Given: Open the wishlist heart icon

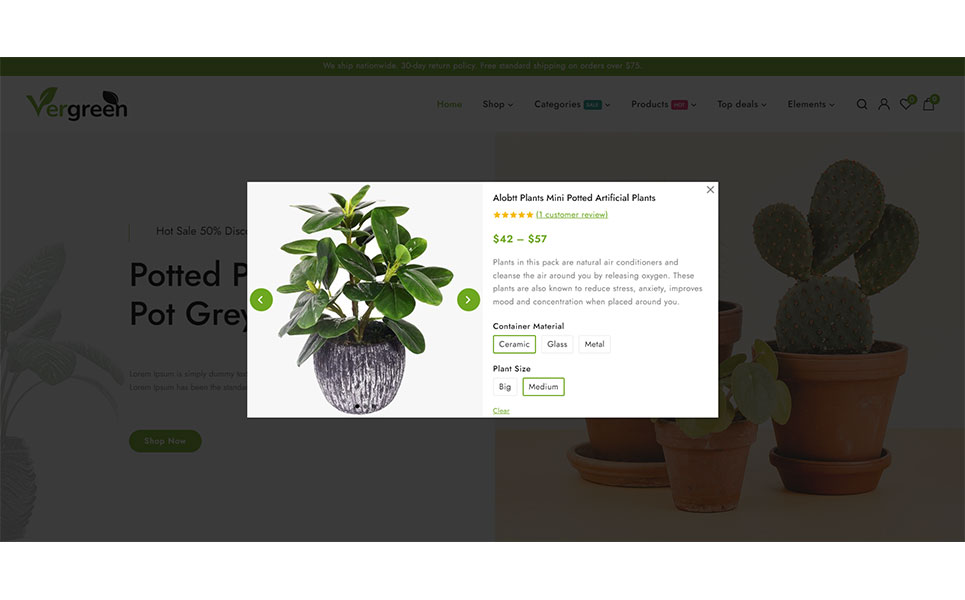Looking at the screenshot, I should pos(906,104).
